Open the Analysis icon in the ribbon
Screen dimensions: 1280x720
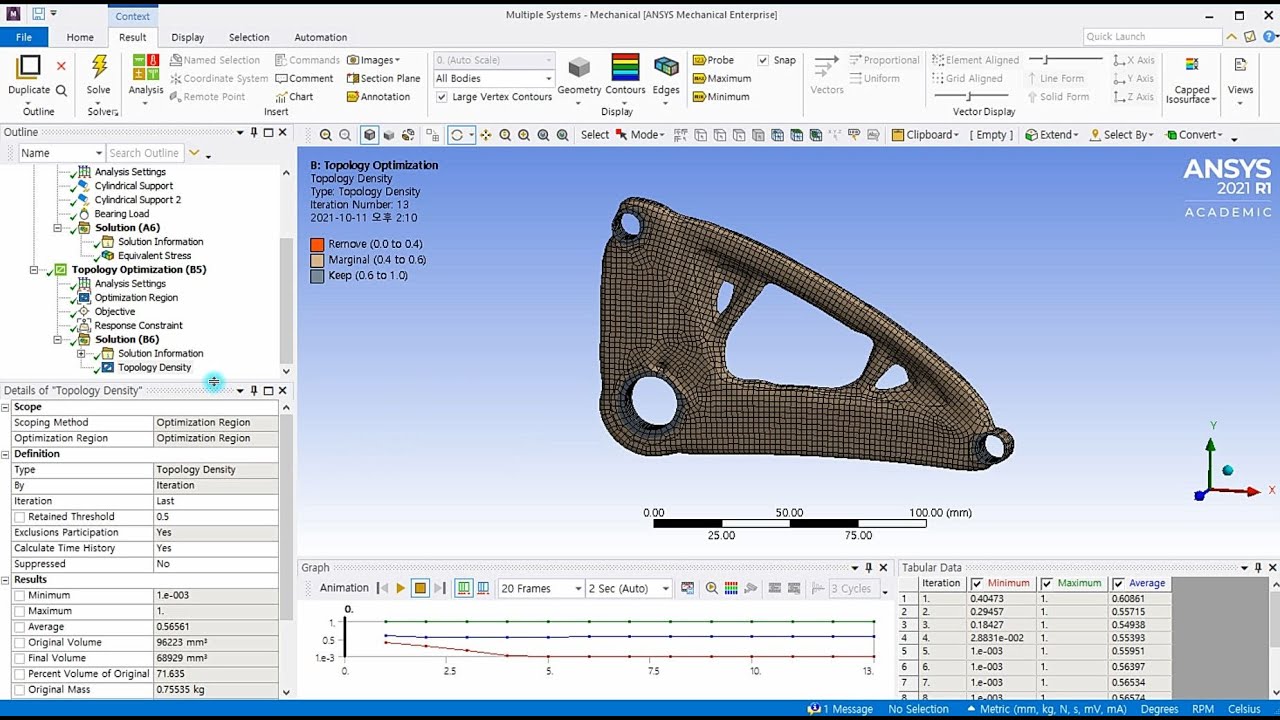146,67
